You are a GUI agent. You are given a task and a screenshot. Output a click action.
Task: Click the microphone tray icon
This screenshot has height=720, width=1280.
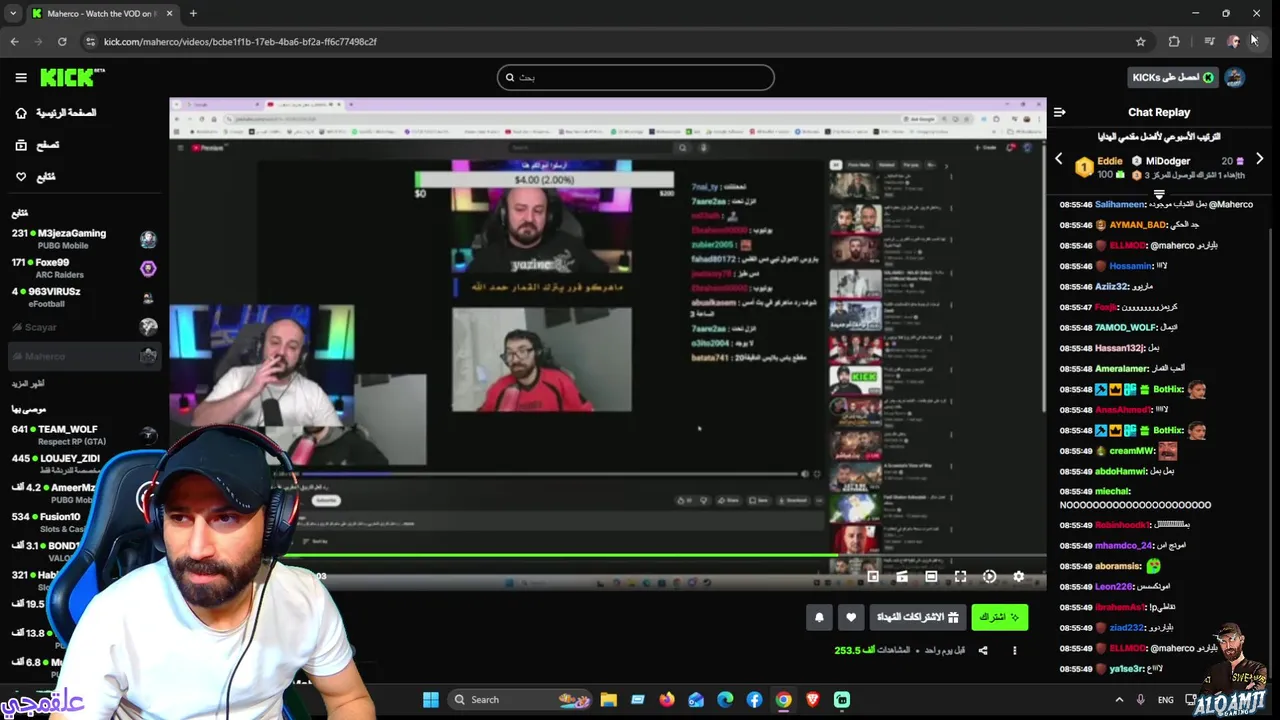coord(1140,699)
